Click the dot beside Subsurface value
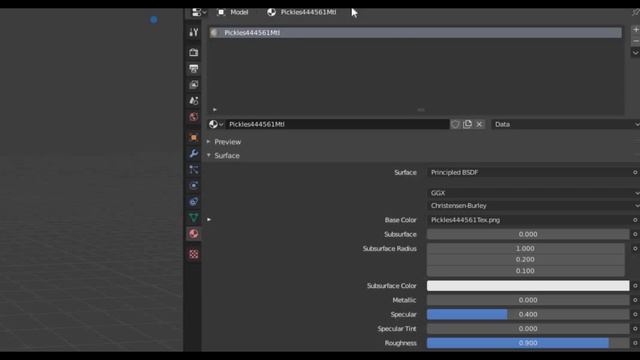This screenshot has width=640, height=360. 635,234
